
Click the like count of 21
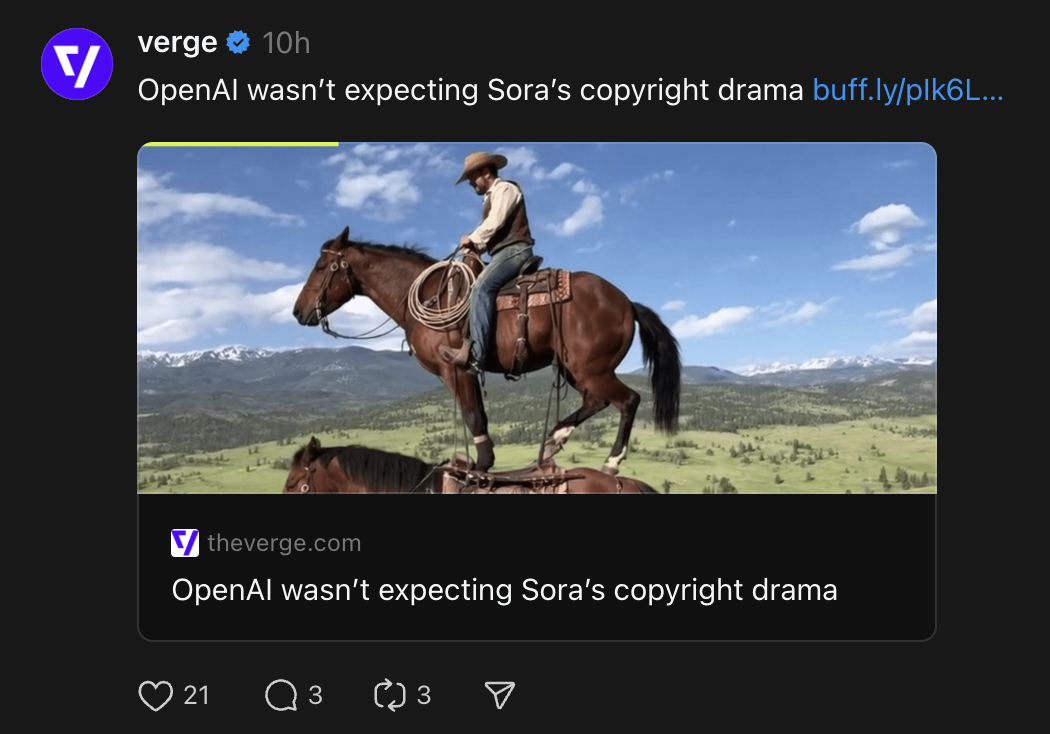click(x=197, y=695)
